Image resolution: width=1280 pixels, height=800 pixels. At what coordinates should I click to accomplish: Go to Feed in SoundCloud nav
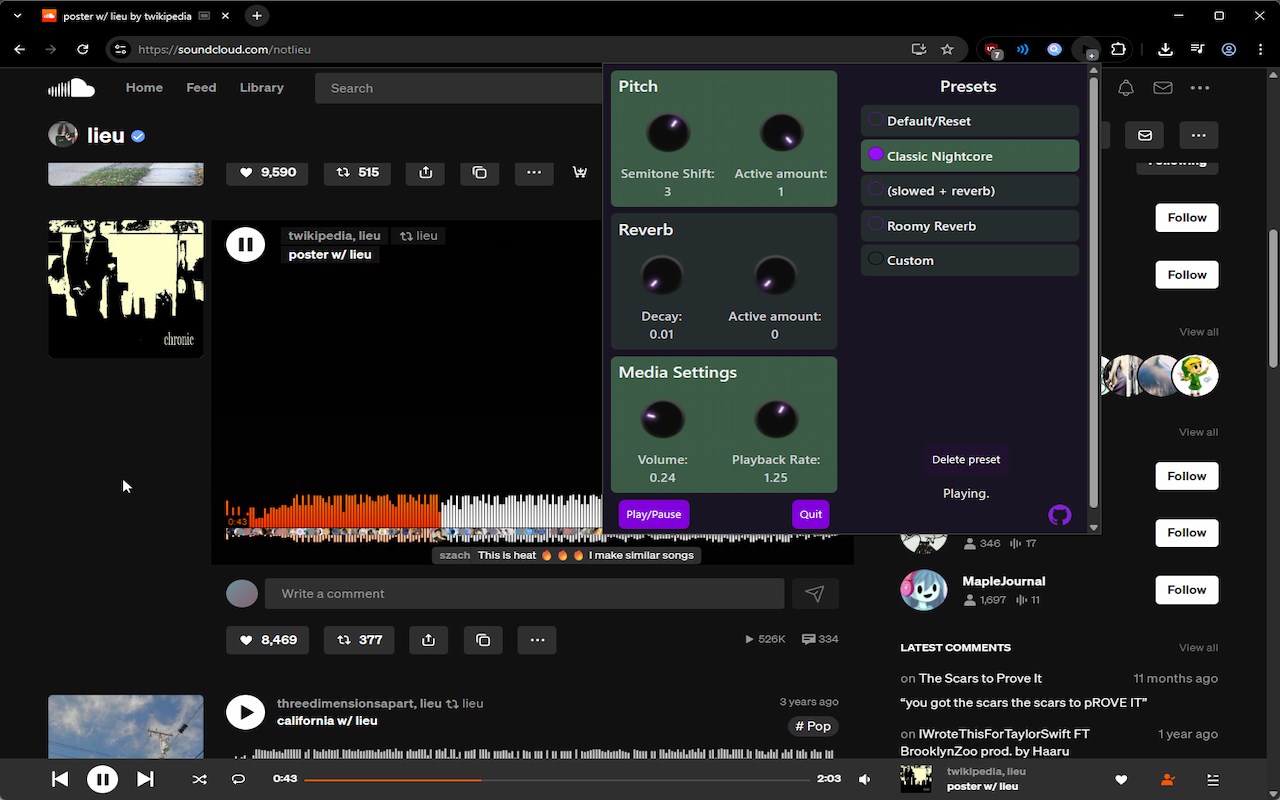[201, 88]
